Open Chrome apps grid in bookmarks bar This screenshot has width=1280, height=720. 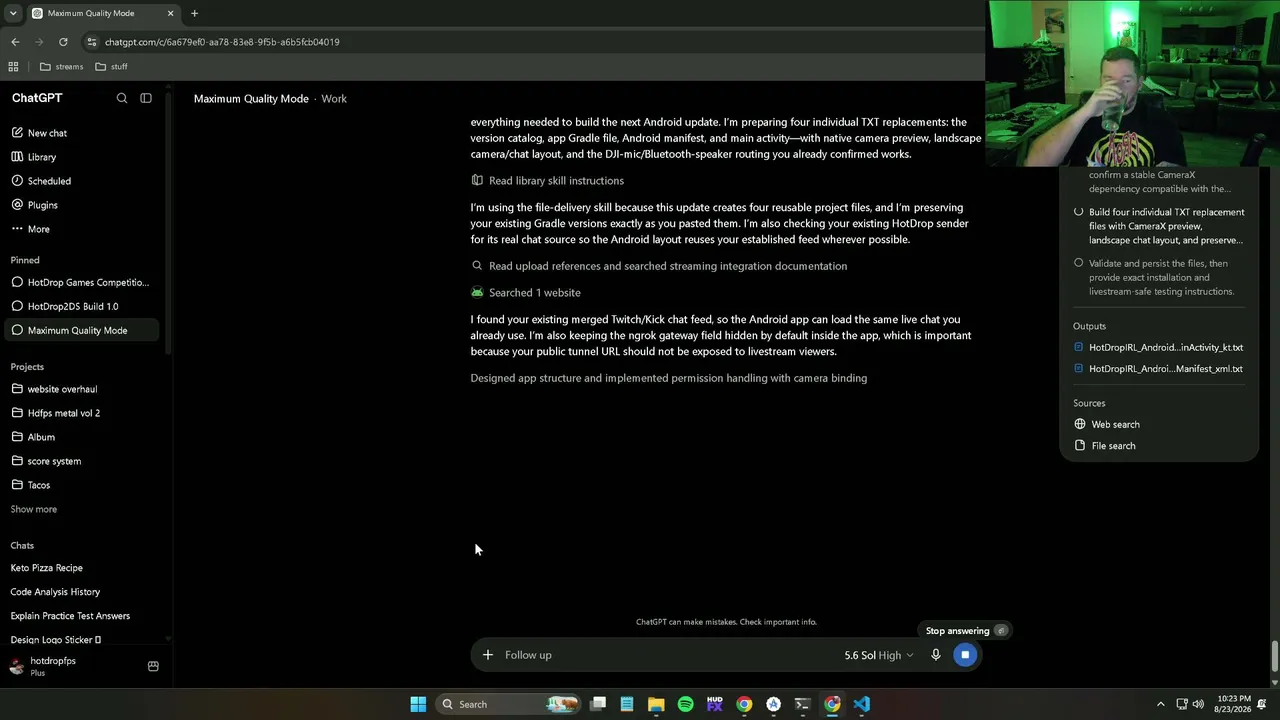point(13,67)
